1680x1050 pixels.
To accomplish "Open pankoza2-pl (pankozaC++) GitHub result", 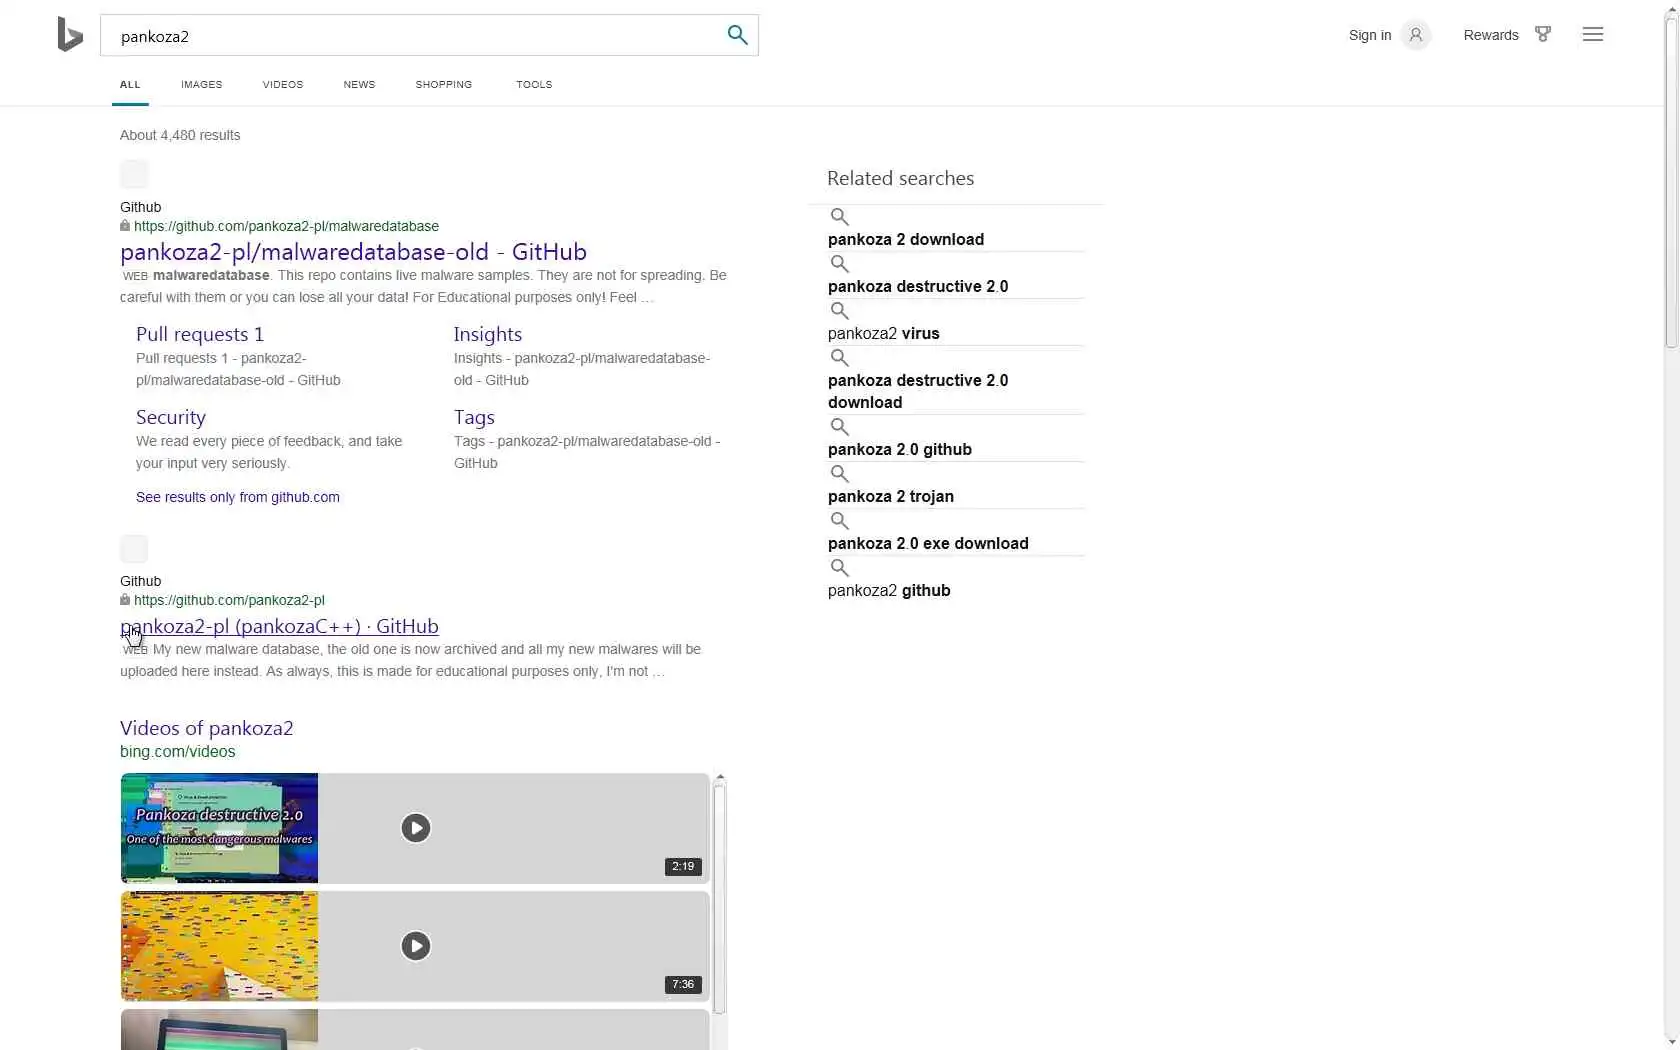I will click(279, 626).
